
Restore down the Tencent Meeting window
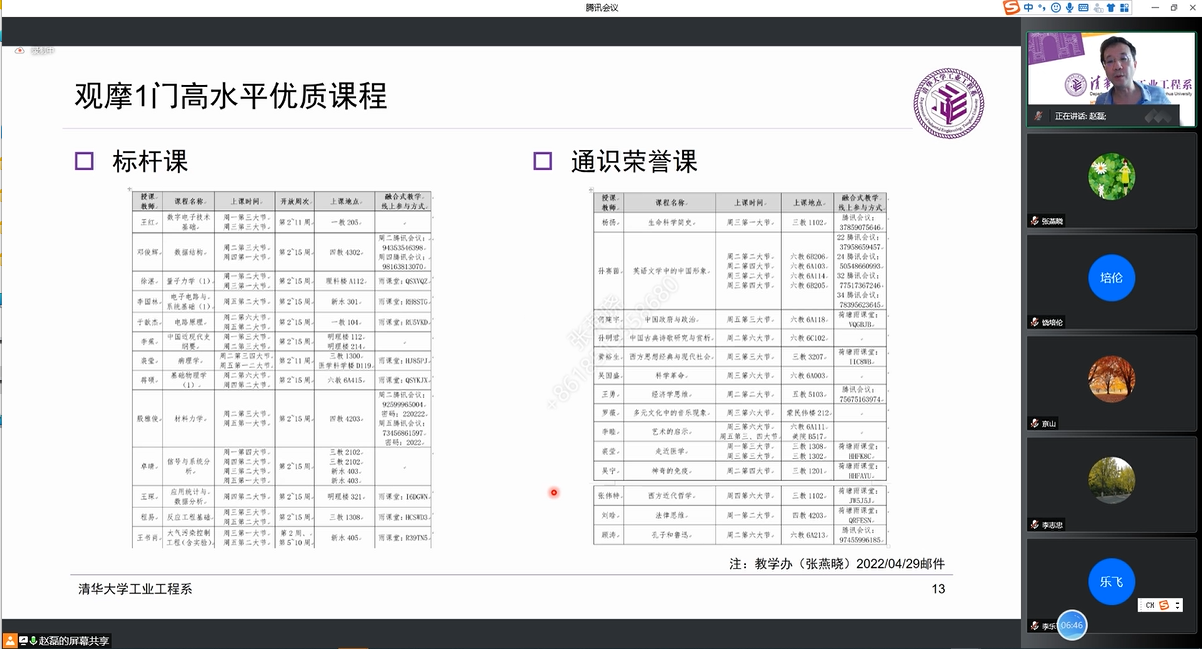click(x=1173, y=8)
